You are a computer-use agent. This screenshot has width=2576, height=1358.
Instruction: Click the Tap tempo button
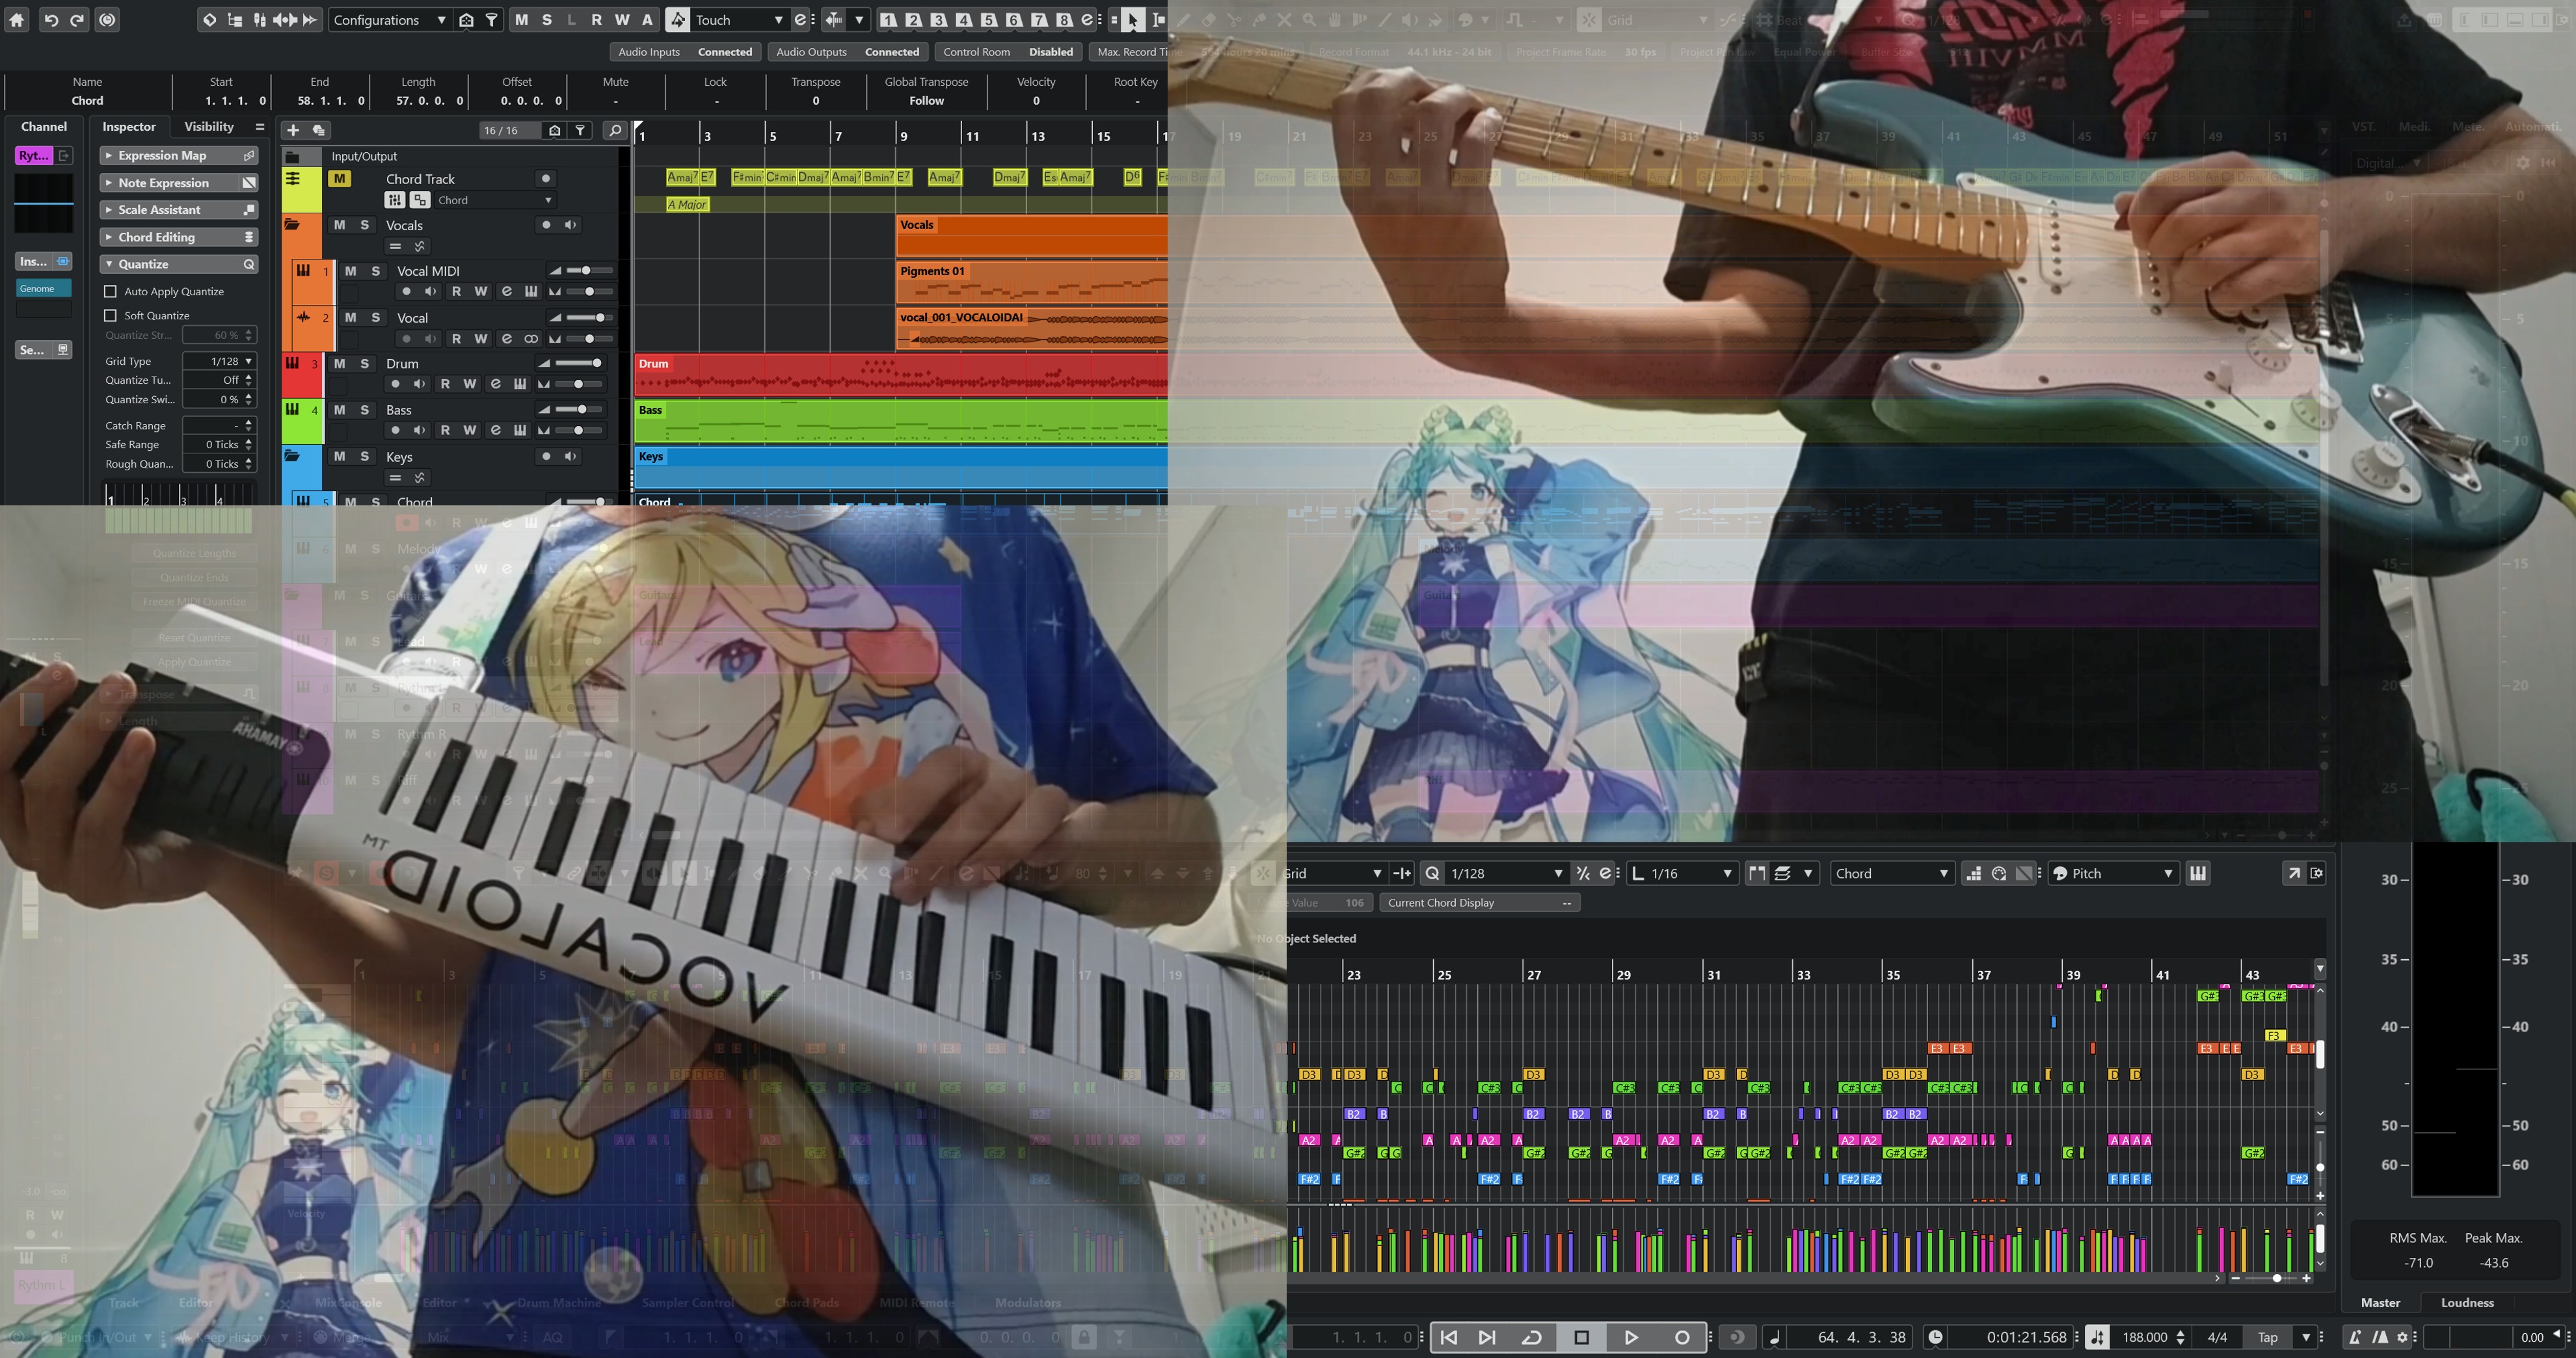(x=2268, y=1337)
